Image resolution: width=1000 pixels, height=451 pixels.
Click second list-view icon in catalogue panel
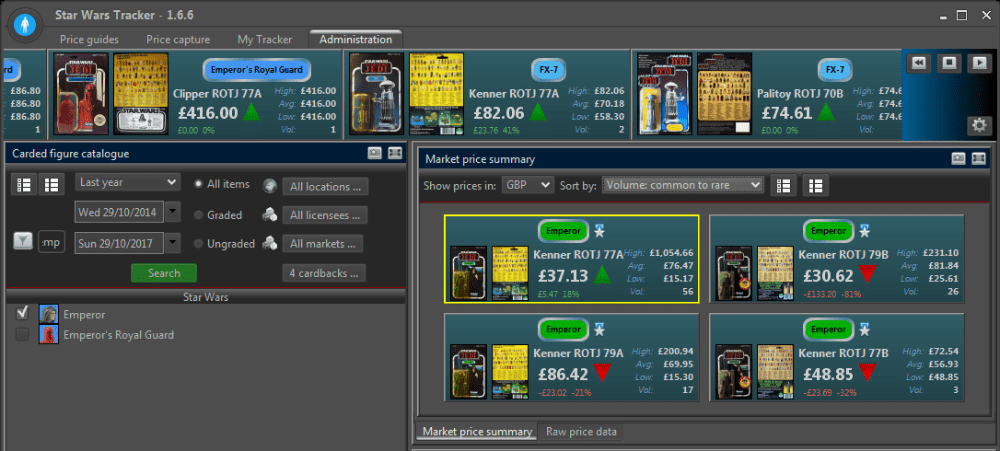tap(52, 185)
